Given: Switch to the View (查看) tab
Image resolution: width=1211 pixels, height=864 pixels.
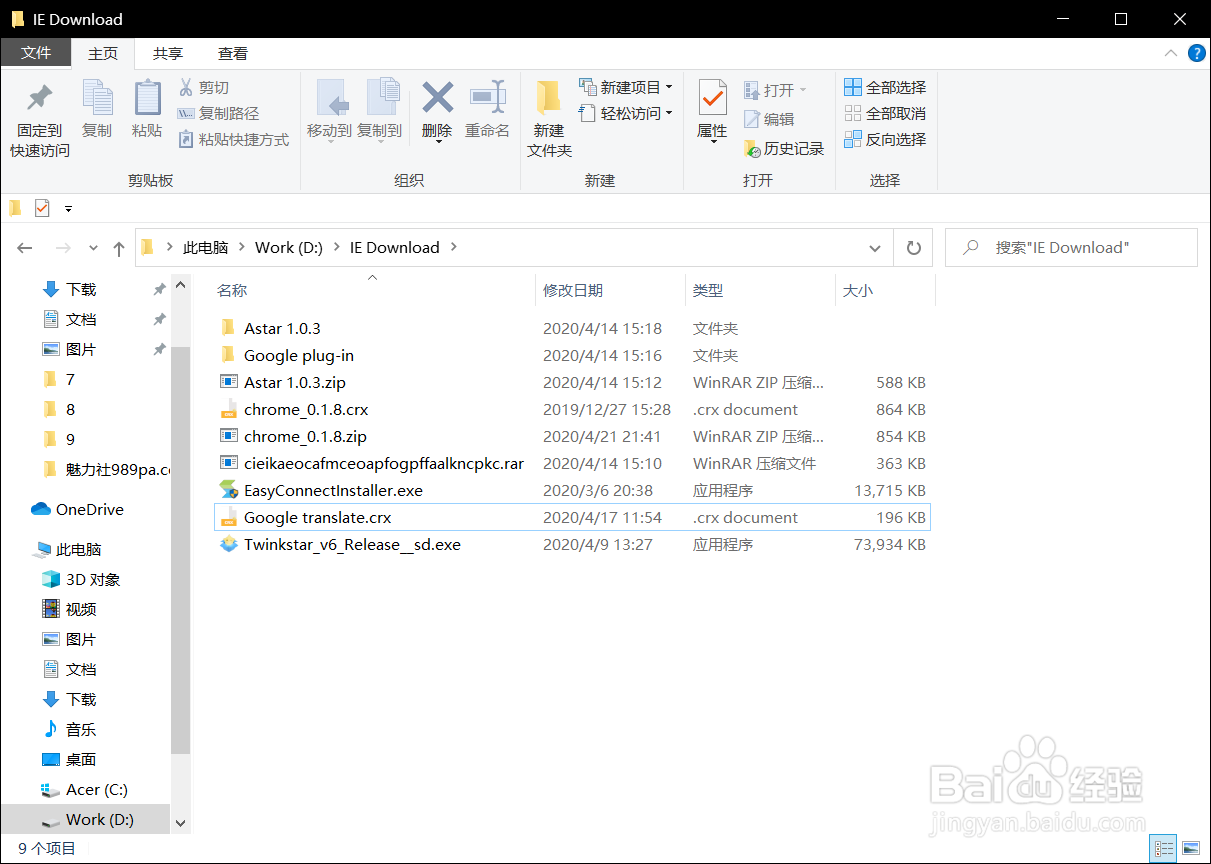Looking at the screenshot, I should pyautogui.click(x=233, y=53).
